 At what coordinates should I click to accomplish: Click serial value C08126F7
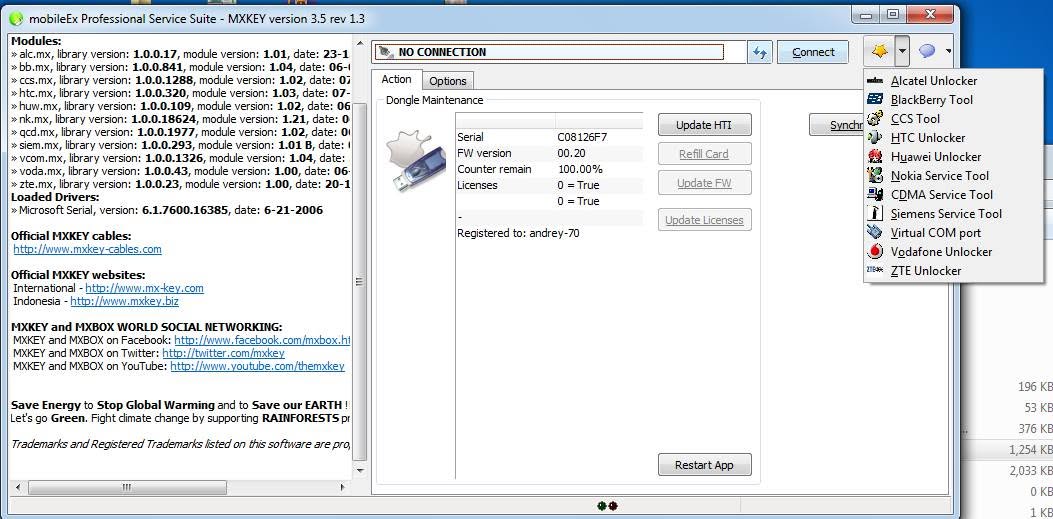pyautogui.click(x=583, y=137)
